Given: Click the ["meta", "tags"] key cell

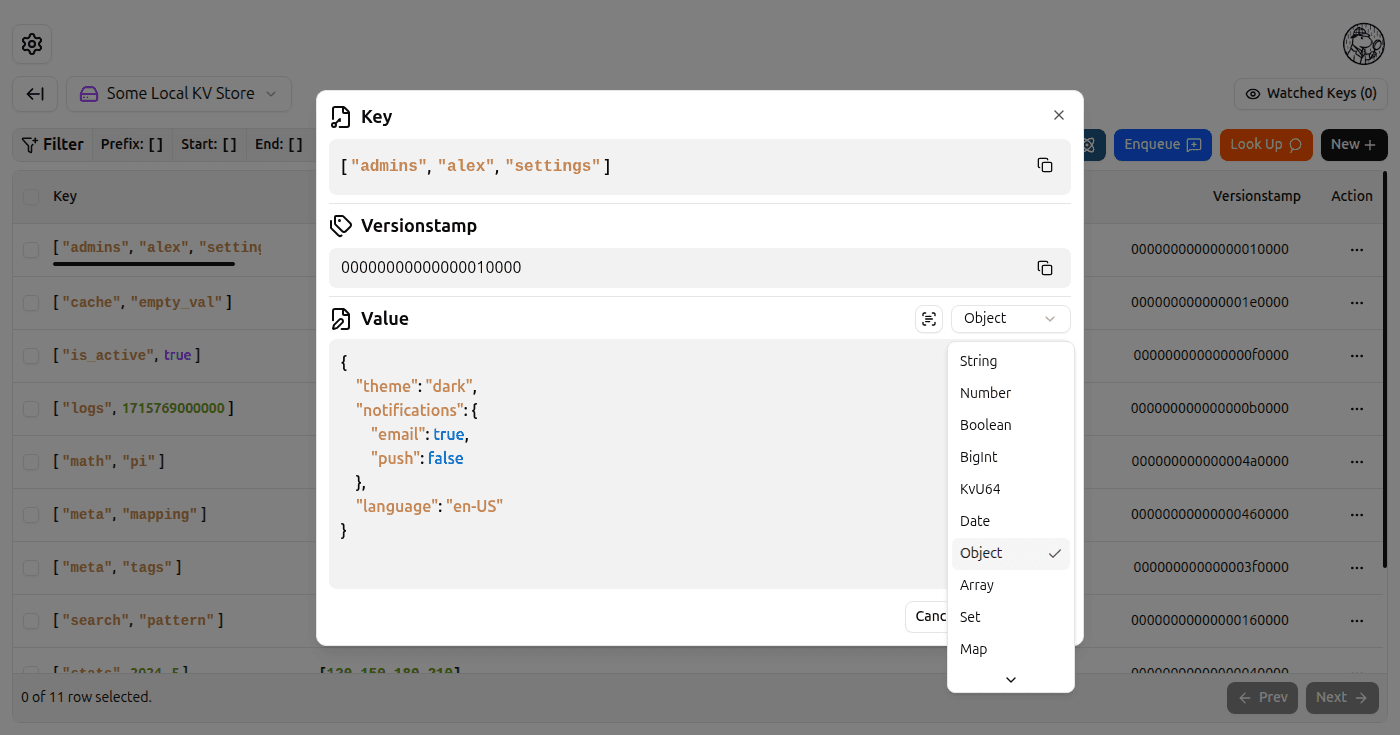Looking at the screenshot, I should 117,568.
